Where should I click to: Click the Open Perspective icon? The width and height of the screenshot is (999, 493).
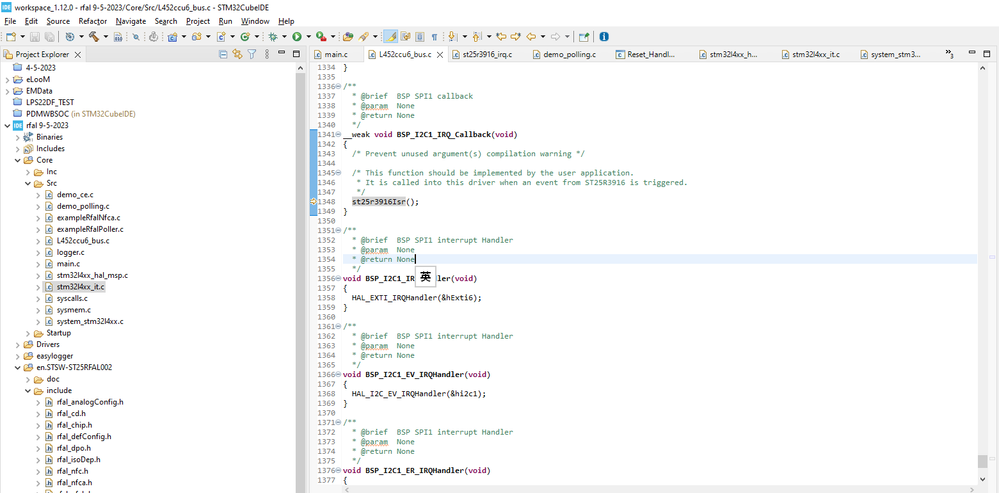click(x=583, y=37)
